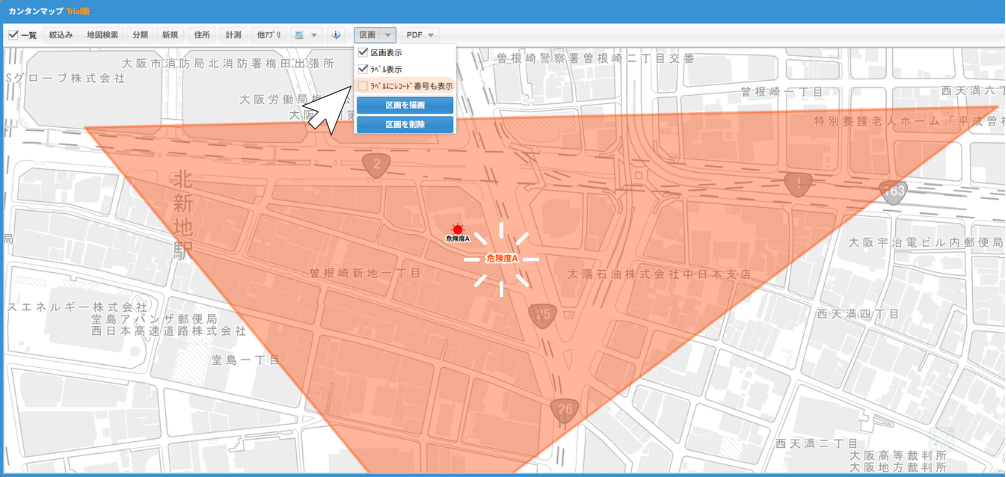
Task: Click 大阪地方裁判所 label
Action: pos(898,467)
